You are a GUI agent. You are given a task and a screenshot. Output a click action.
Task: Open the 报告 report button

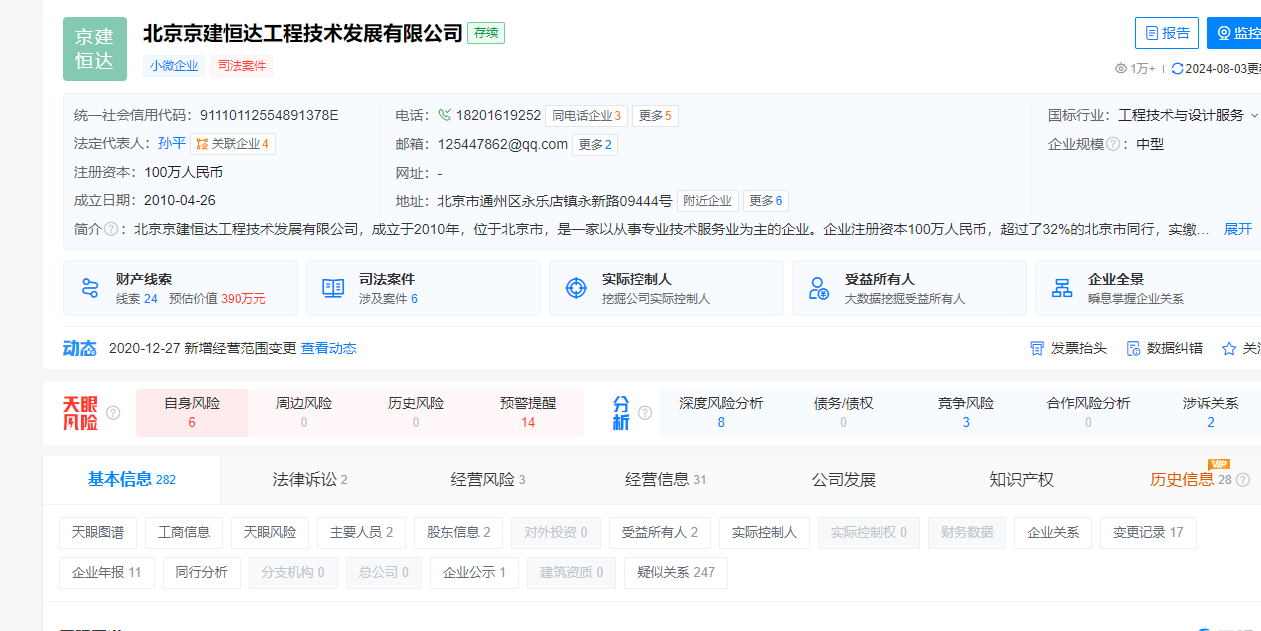(x=1167, y=33)
